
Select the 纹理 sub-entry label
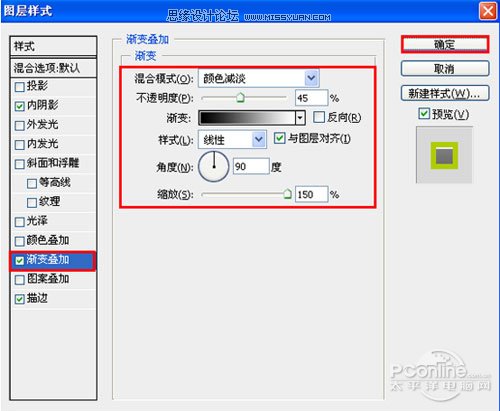point(49,202)
